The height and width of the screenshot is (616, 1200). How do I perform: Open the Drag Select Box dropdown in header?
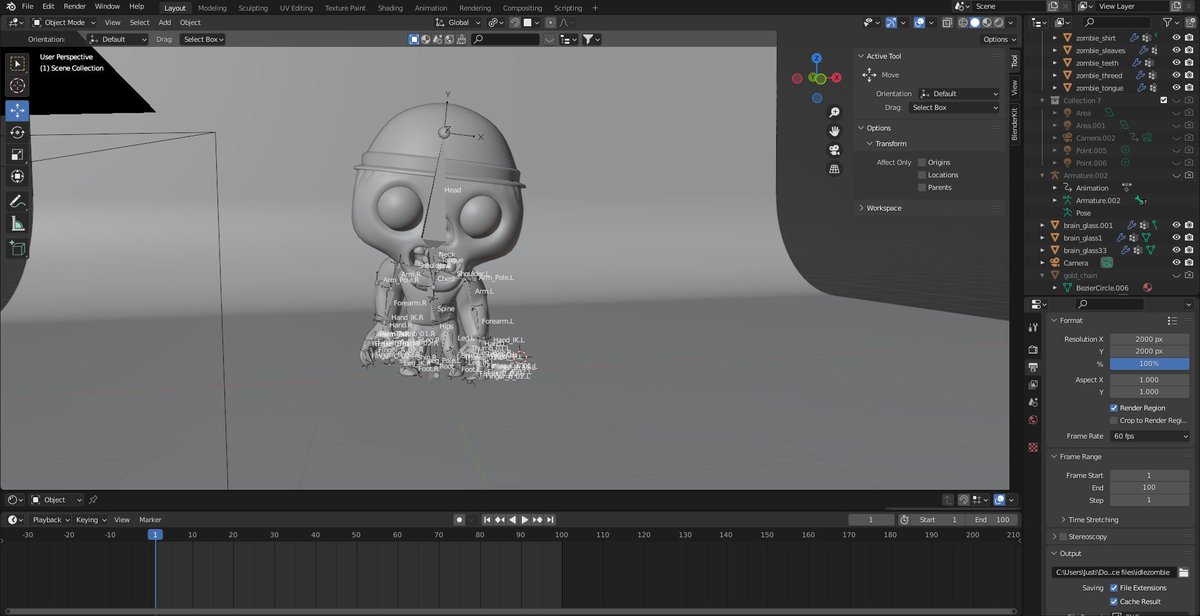pyautogui.click(x=203, y=39)
